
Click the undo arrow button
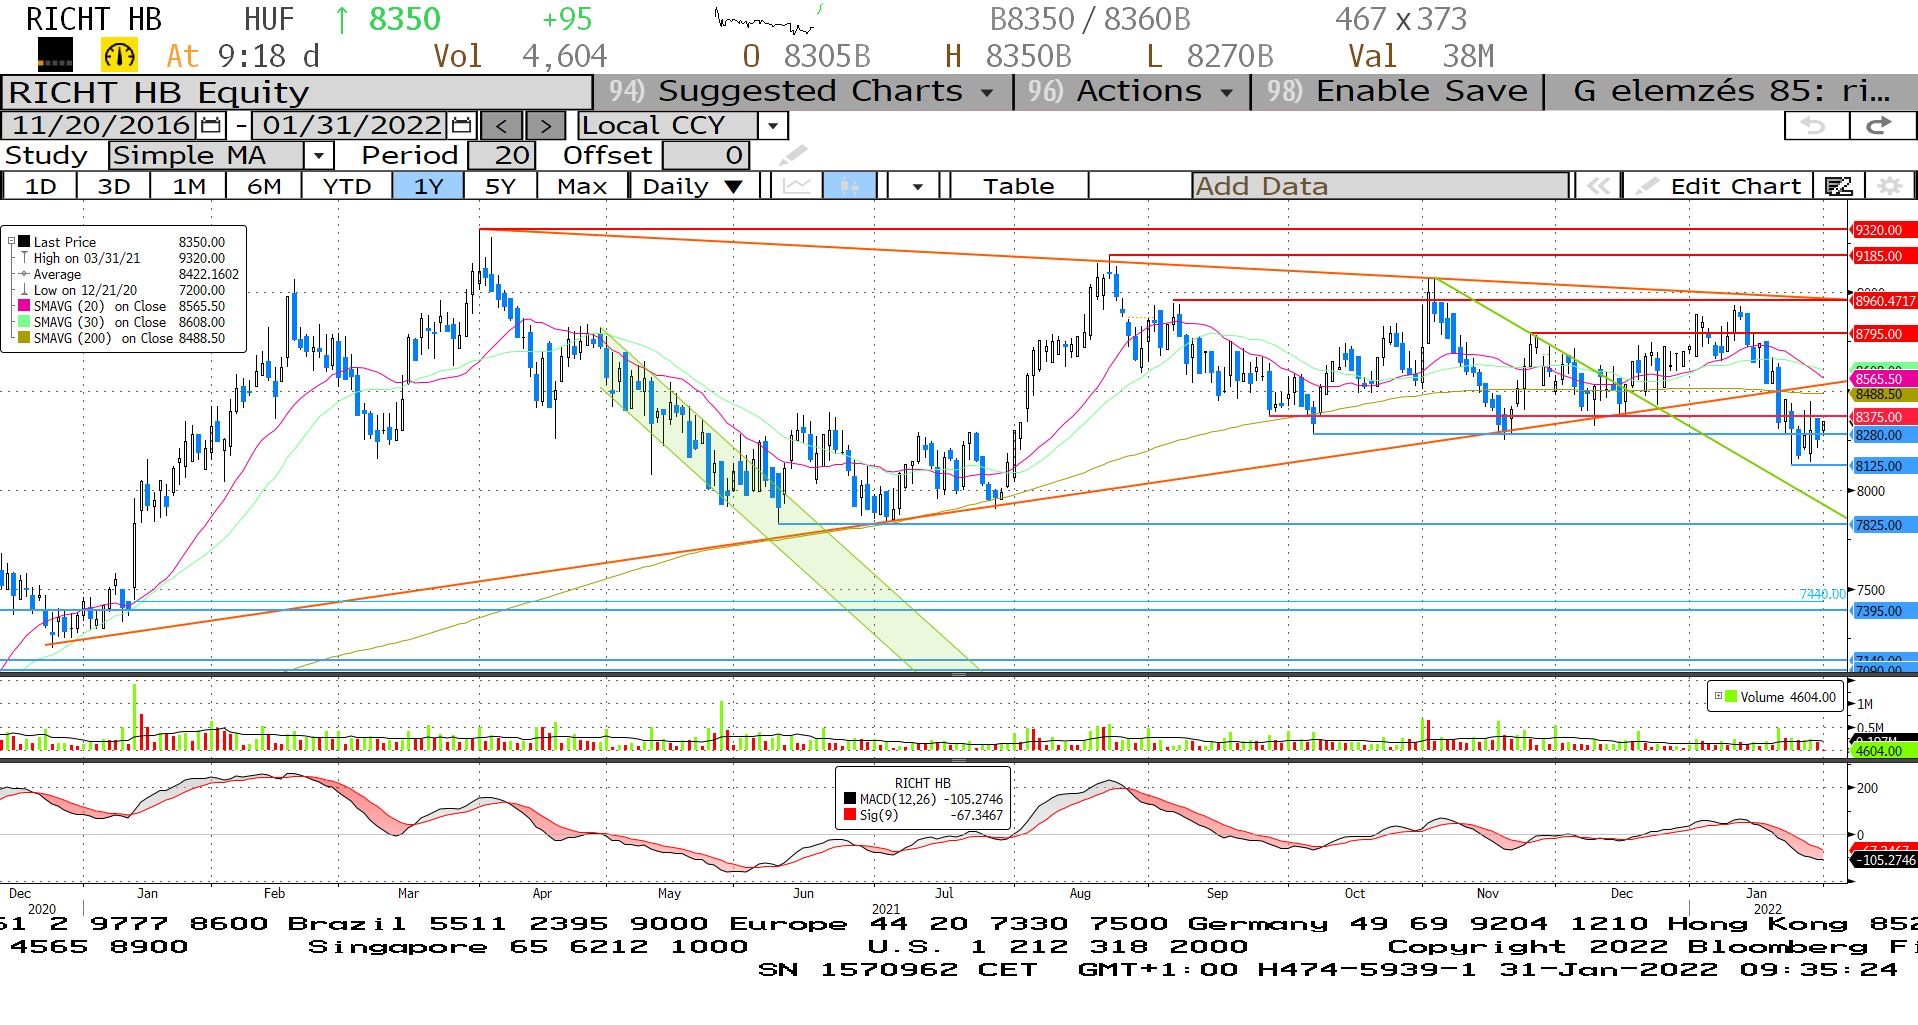tap(1815, 125)
